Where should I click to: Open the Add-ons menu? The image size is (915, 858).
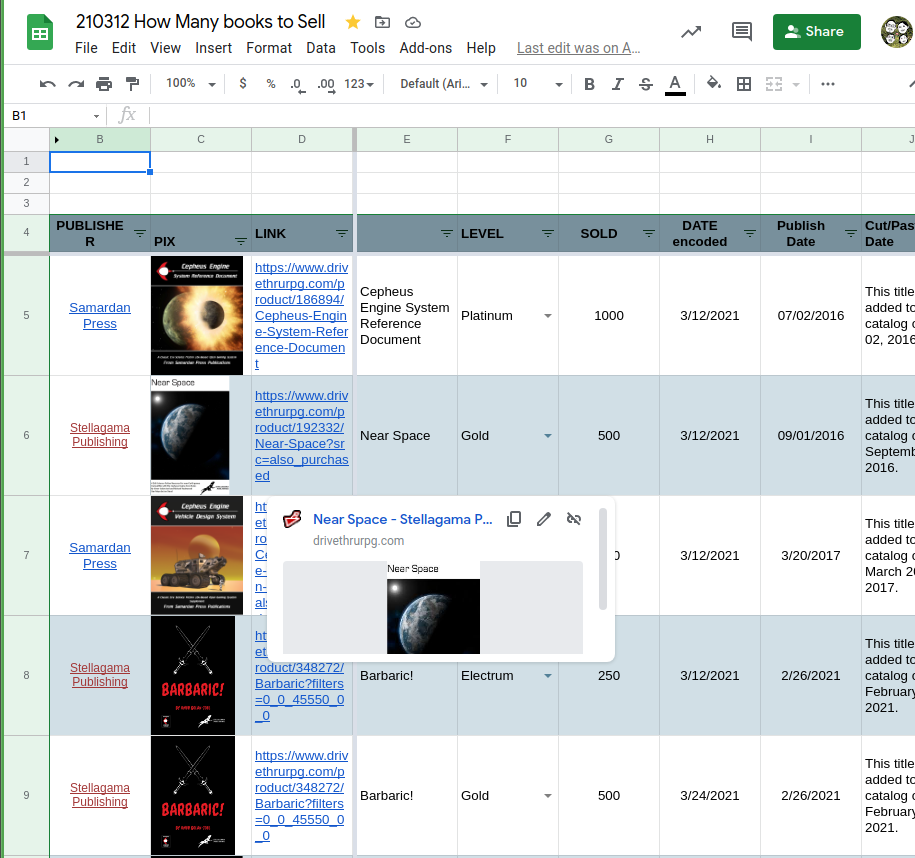coord(425,48)
